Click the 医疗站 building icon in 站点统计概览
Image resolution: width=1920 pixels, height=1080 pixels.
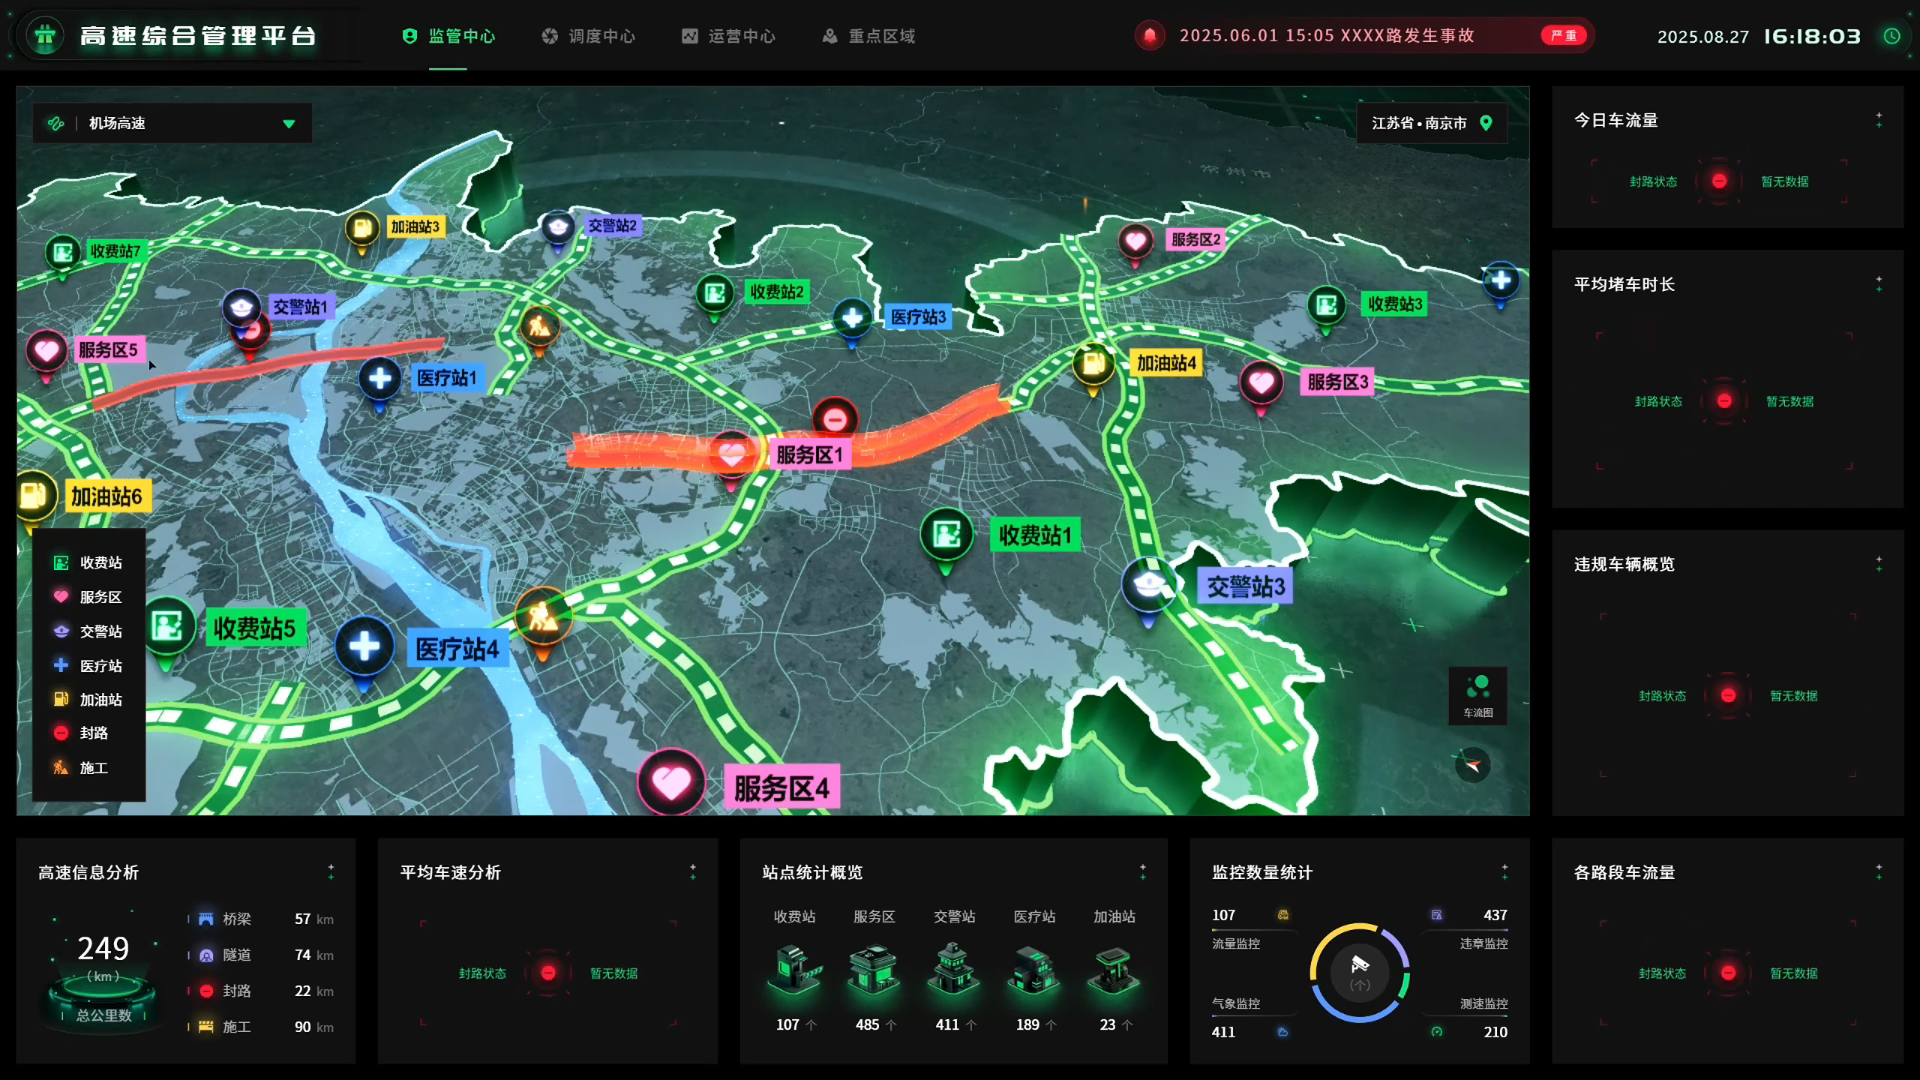point(1034,969)
